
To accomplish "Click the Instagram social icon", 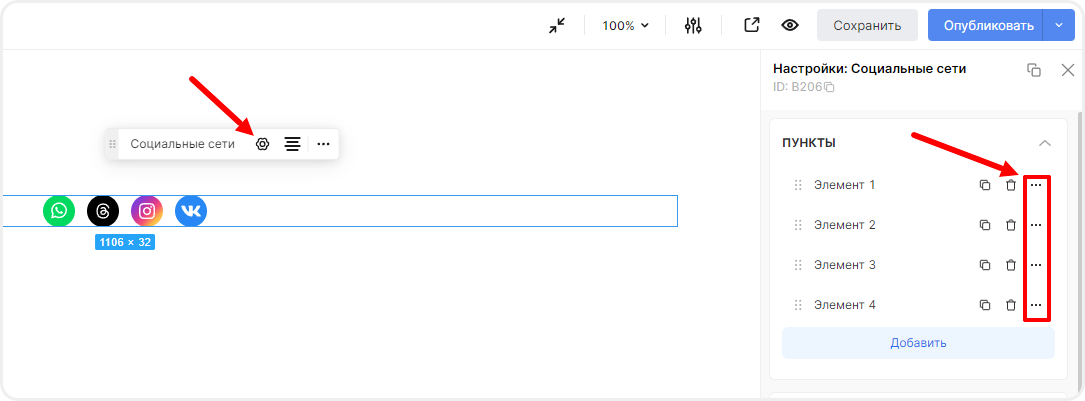I will point(147,211).
